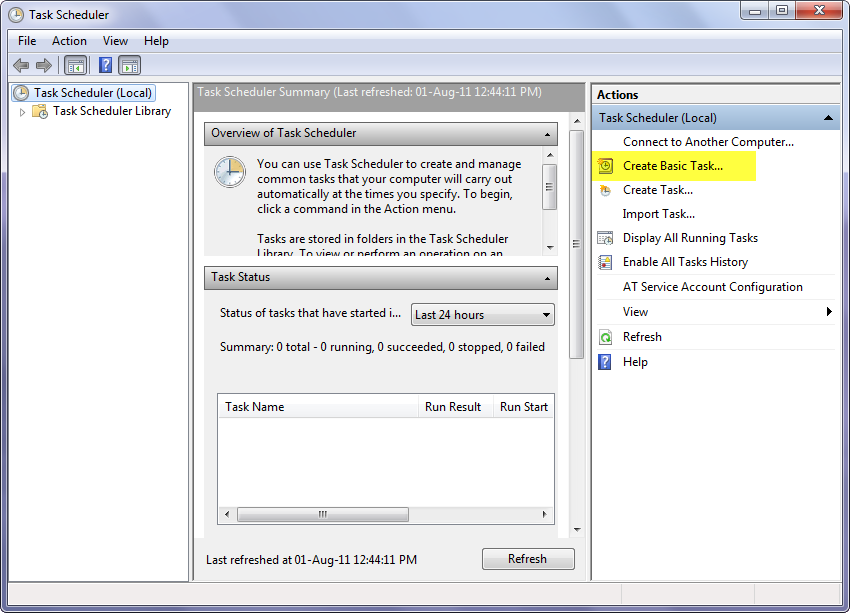Select the Run Result column header
Screen dimensions: 850x613
[453, 406]
